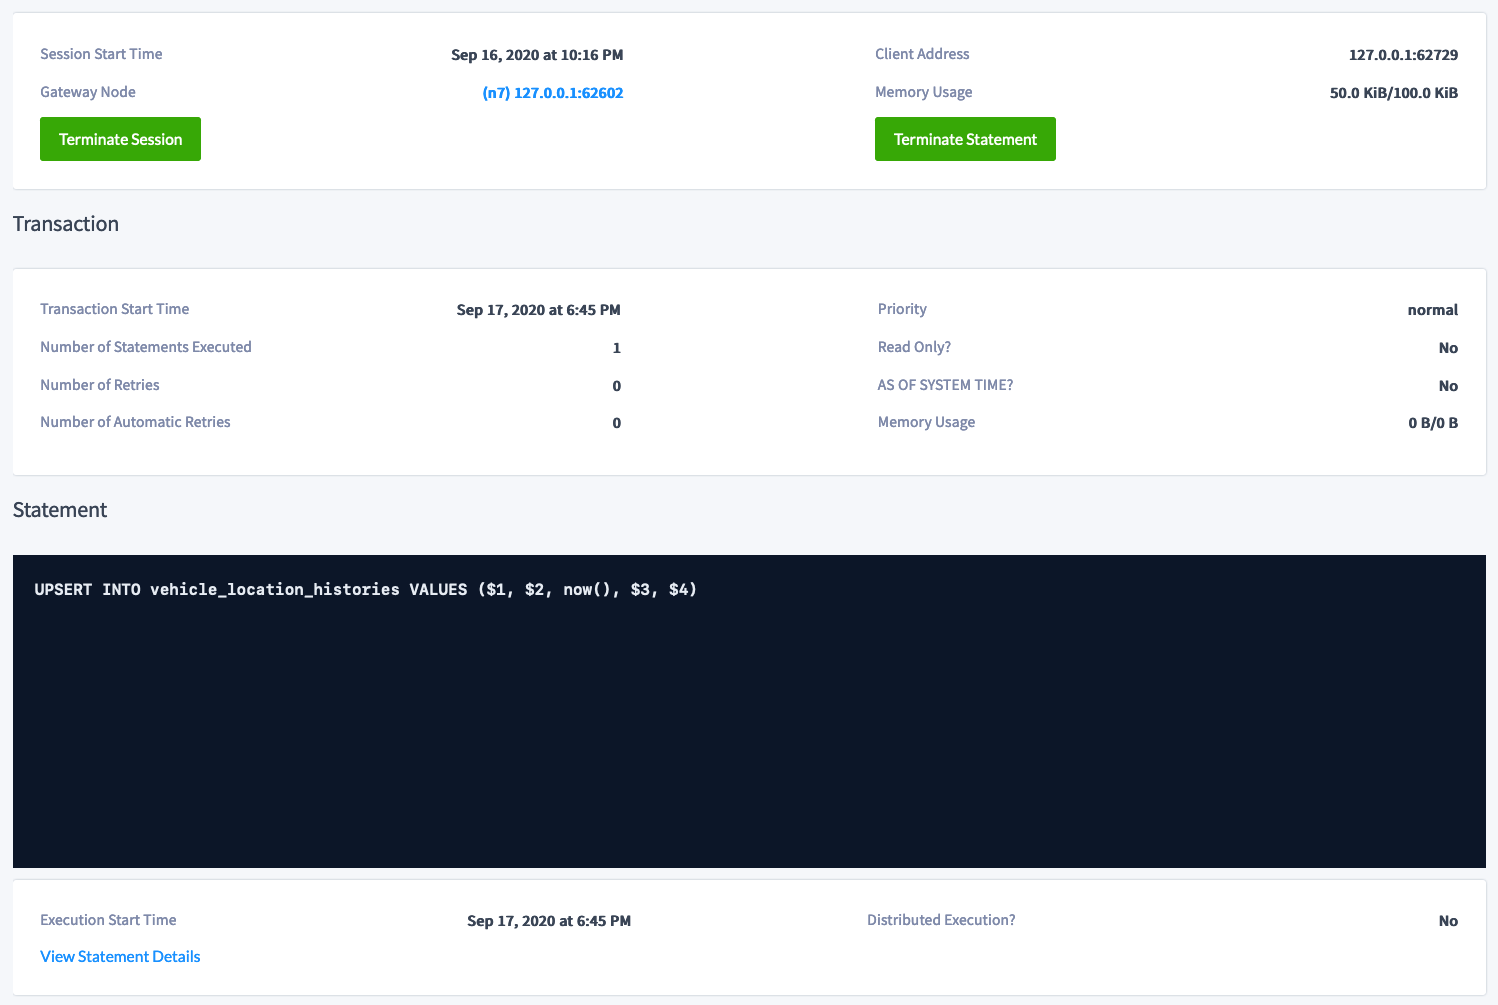The height and width of the screenshot is (1005, 1498).
Task: Click the Number of Retries value
Action: (616, 385)
